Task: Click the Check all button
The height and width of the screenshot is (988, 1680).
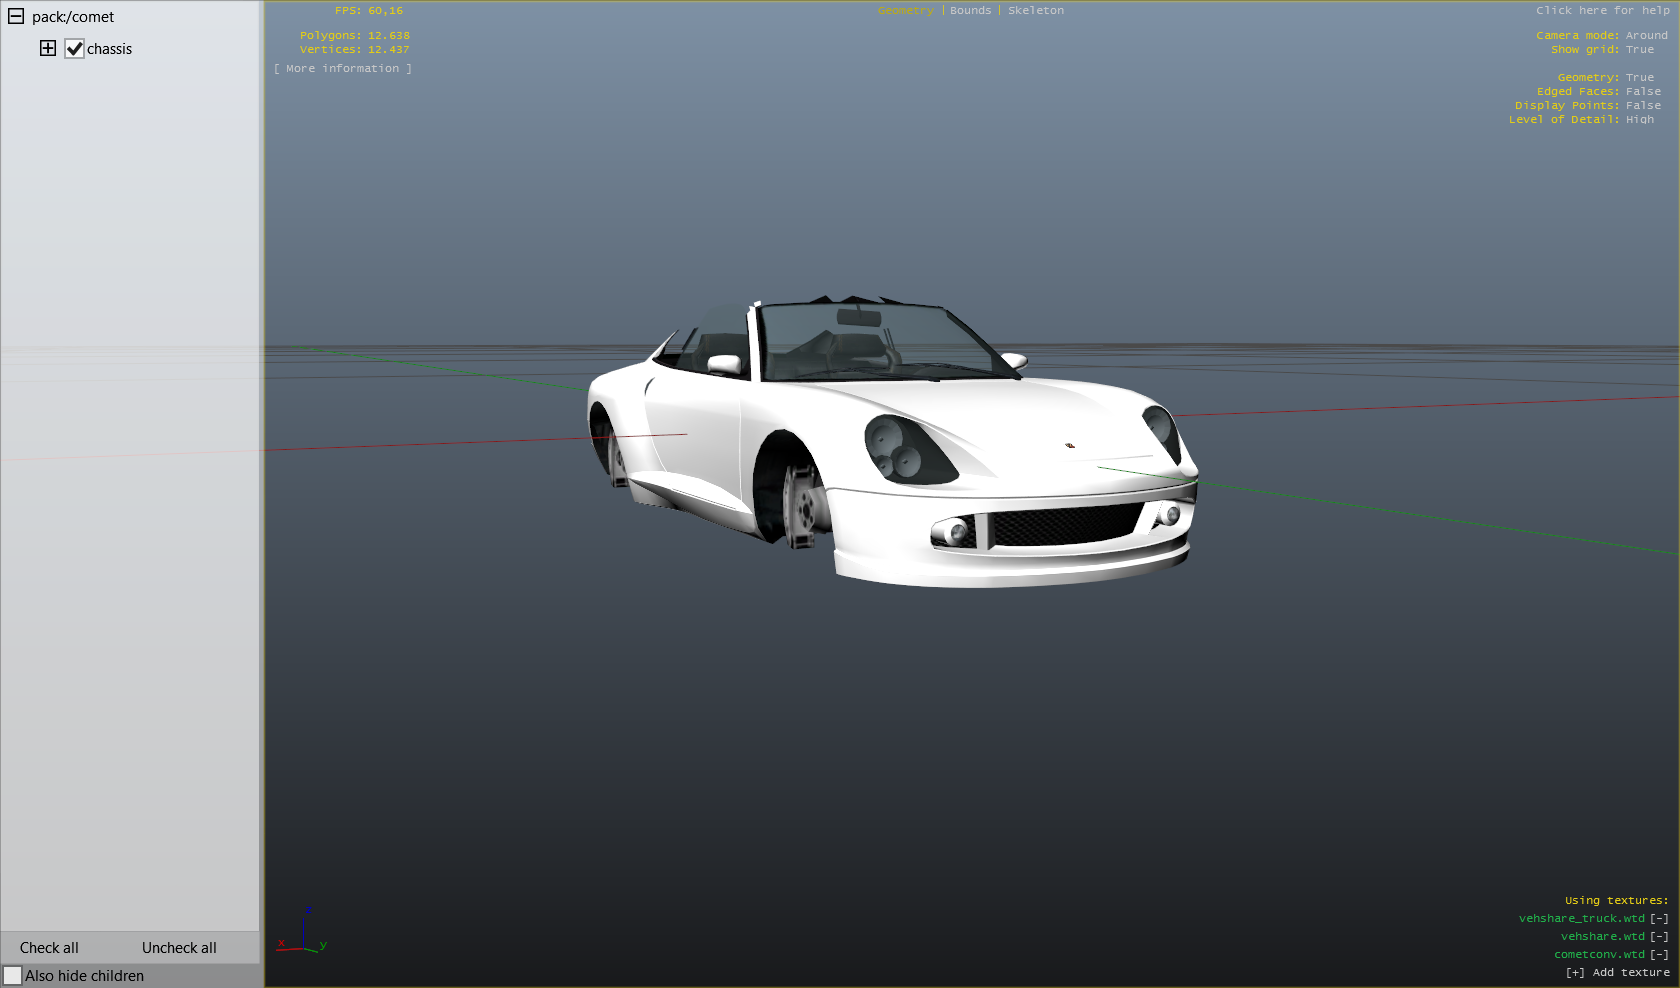Action: tap(49, 948)
